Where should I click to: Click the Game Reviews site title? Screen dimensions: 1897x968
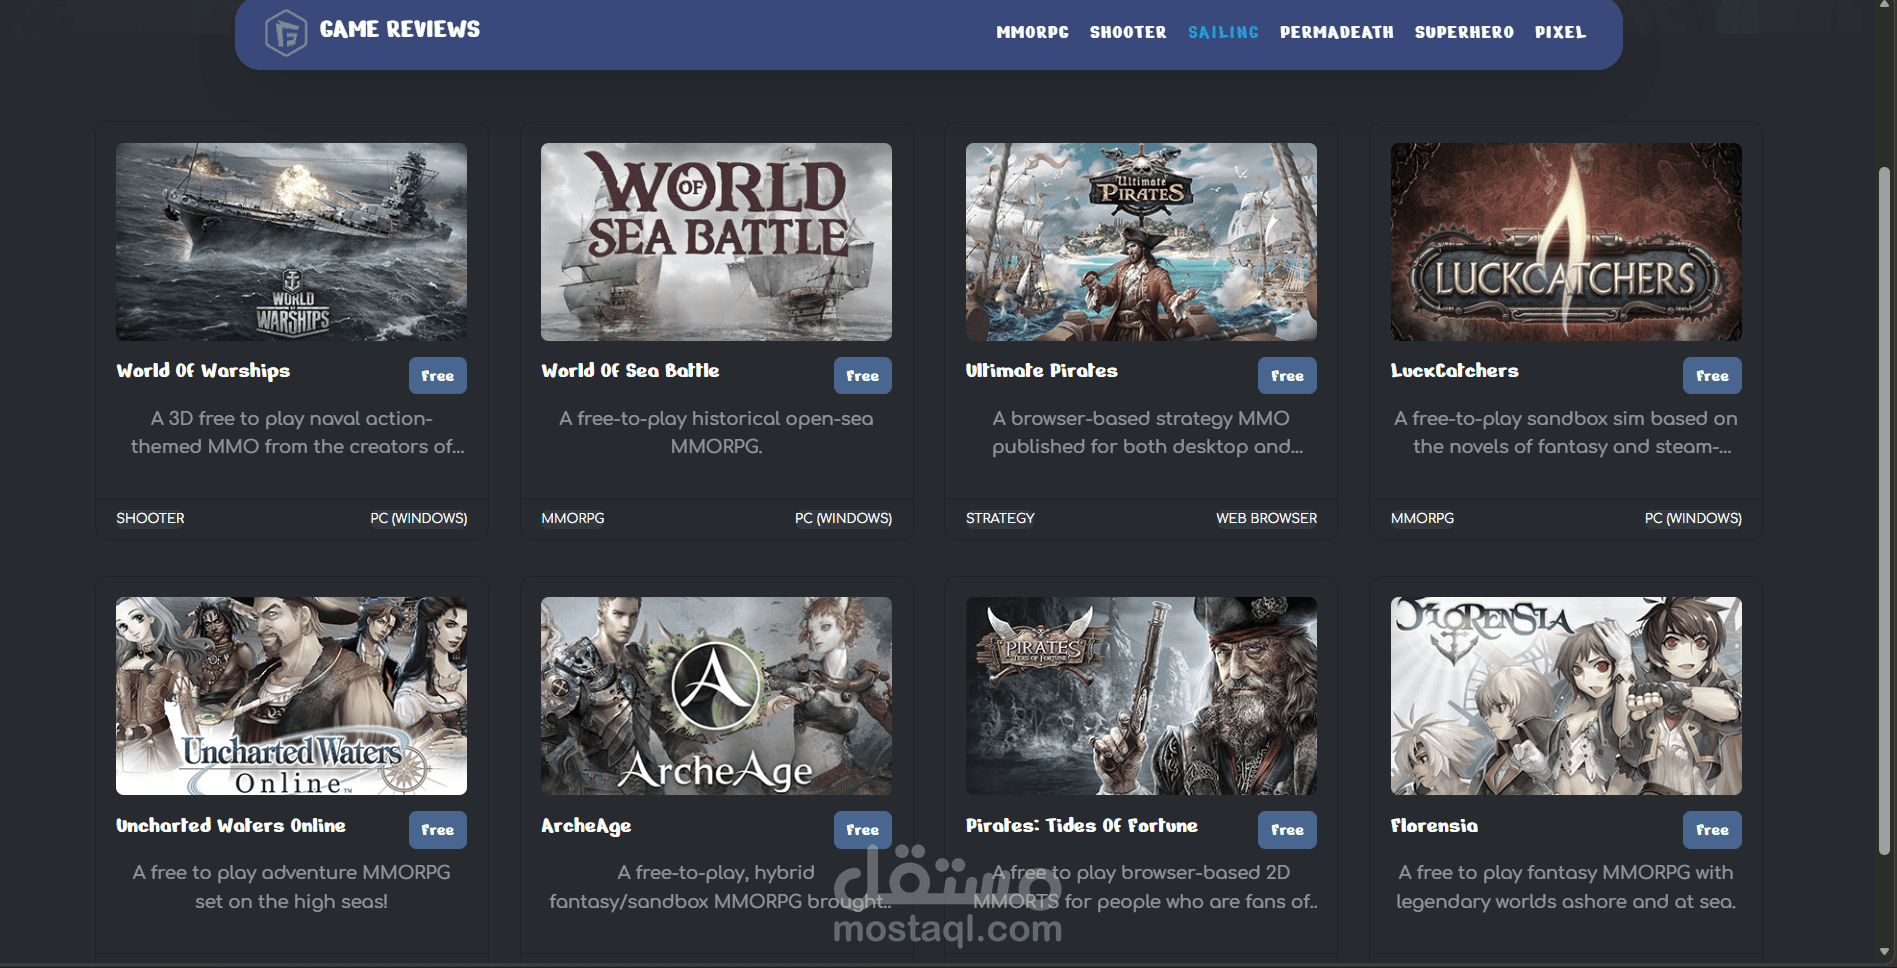pos(400,30)
